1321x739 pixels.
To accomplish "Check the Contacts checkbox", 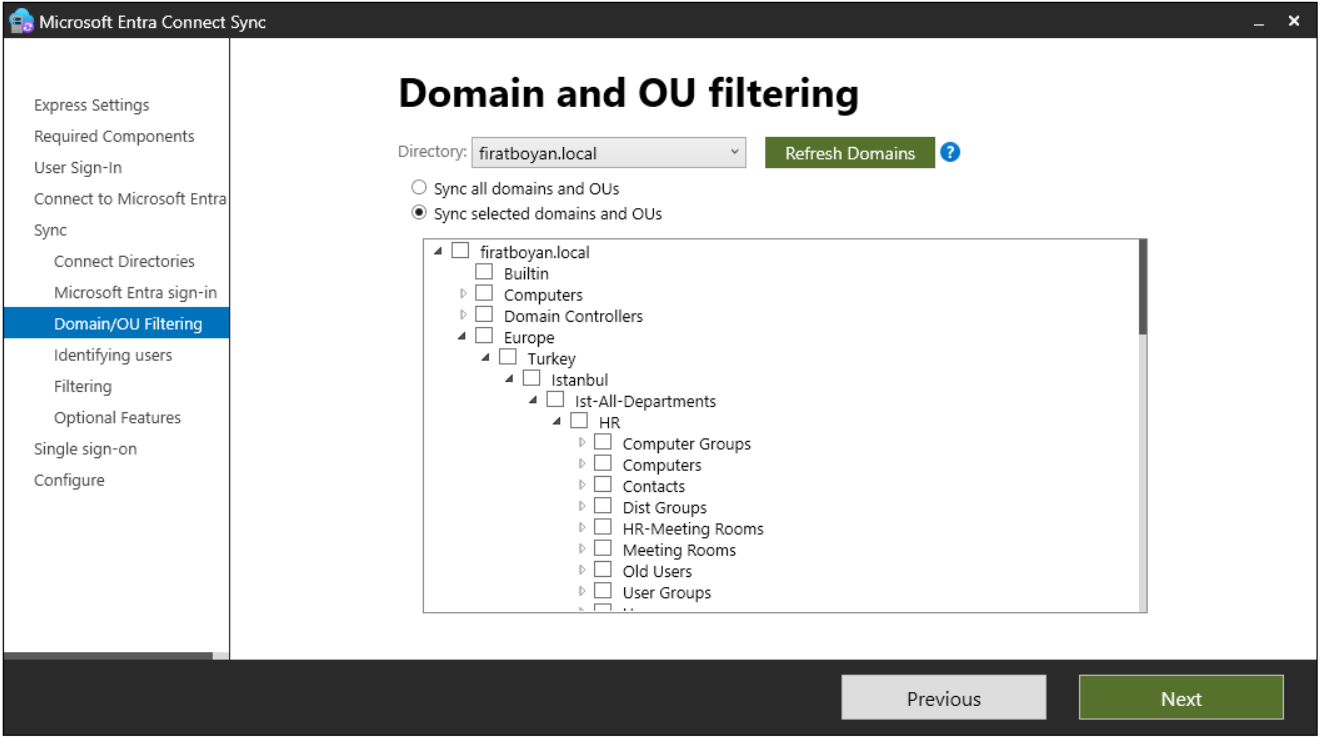I will 603,485.
